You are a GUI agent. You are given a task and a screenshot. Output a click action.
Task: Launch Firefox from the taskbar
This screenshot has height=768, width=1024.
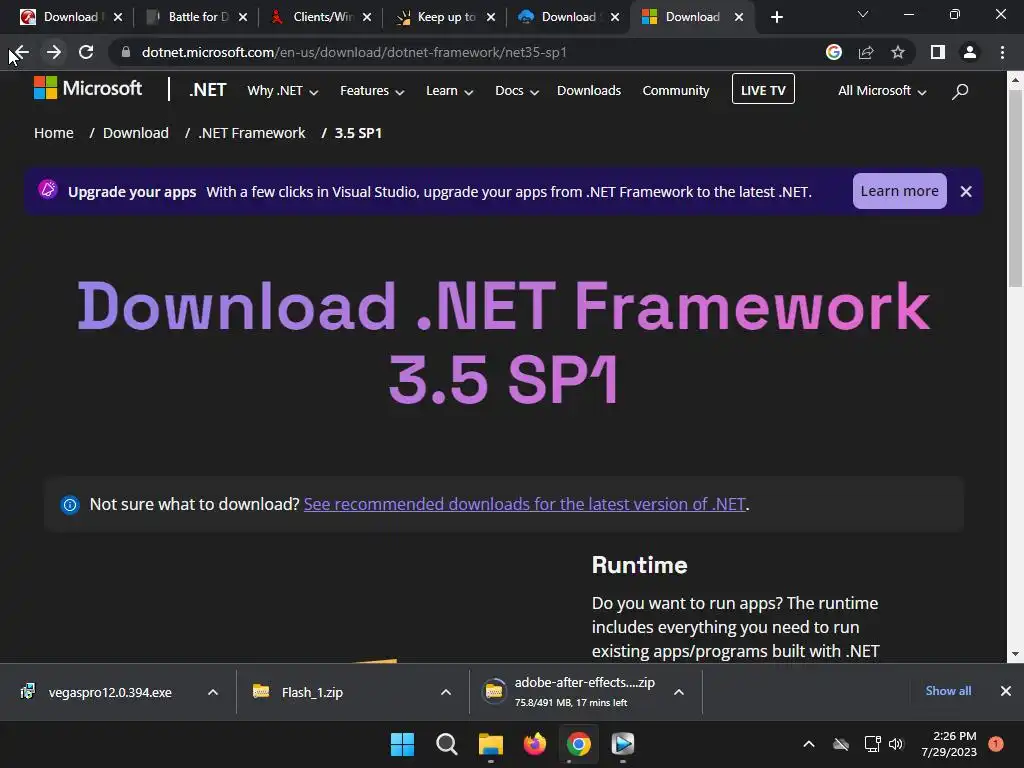point(535,744)
